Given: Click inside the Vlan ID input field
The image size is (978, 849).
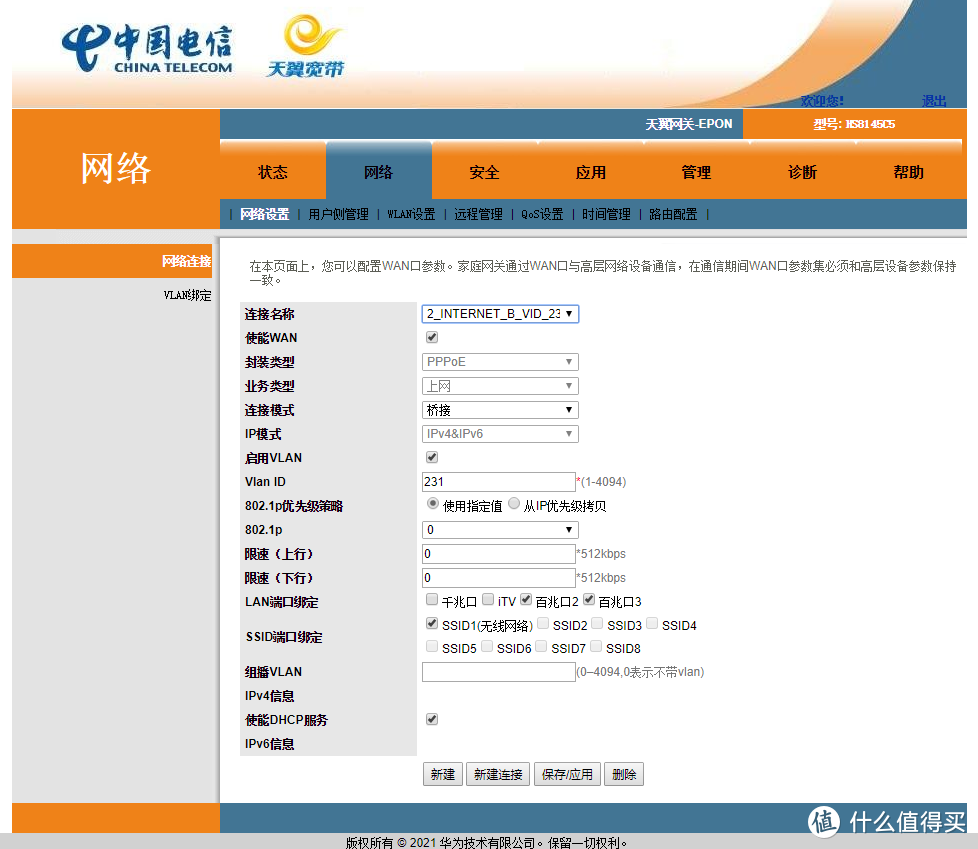Looking at the screenshot, I should pyautogui.click(x=498, y=481).
